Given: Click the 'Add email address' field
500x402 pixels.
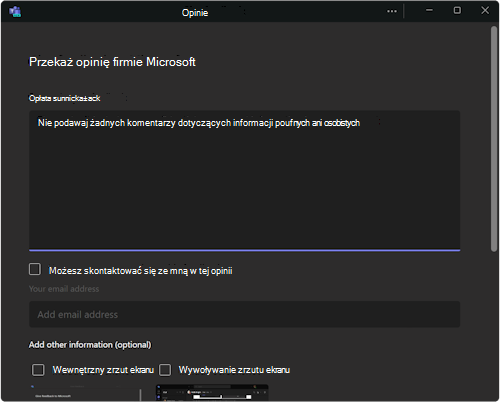Looking at the screenshot, I should (244, 314).
